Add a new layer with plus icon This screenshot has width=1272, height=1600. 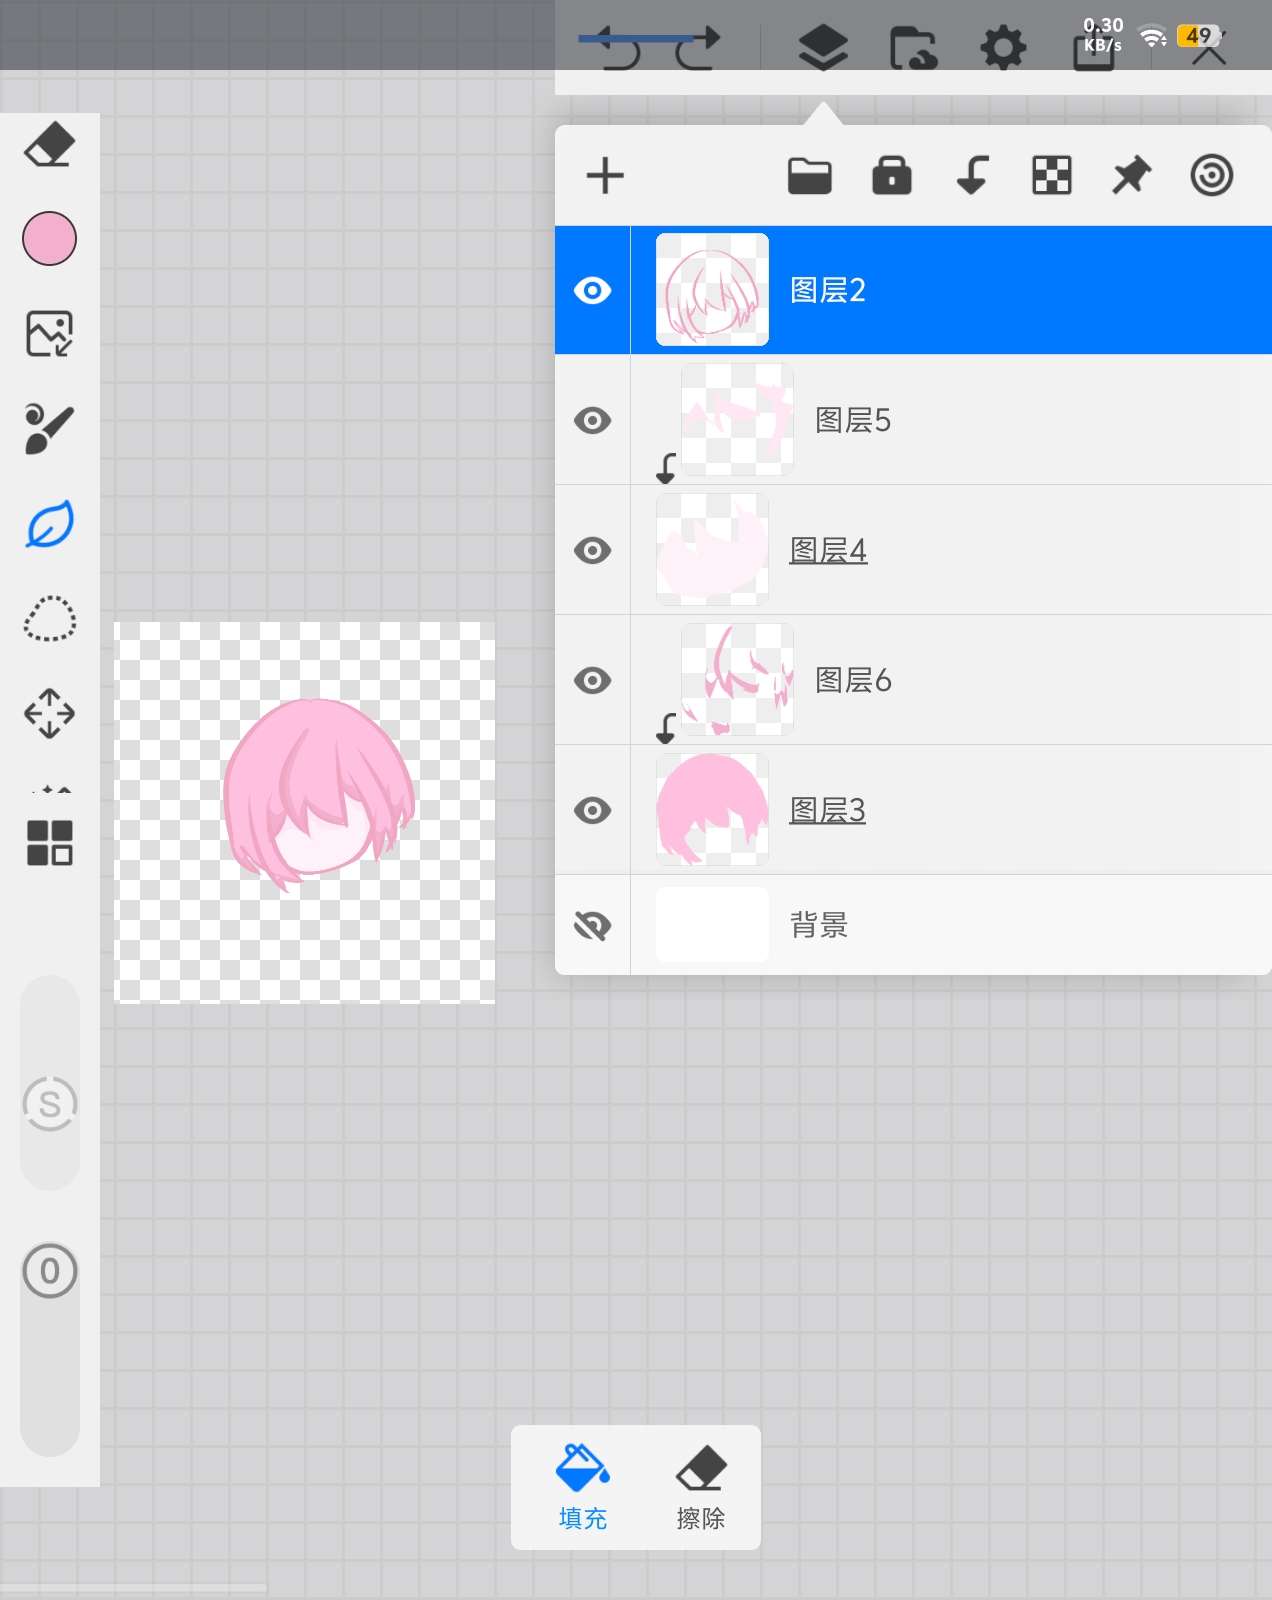(605, 176)
